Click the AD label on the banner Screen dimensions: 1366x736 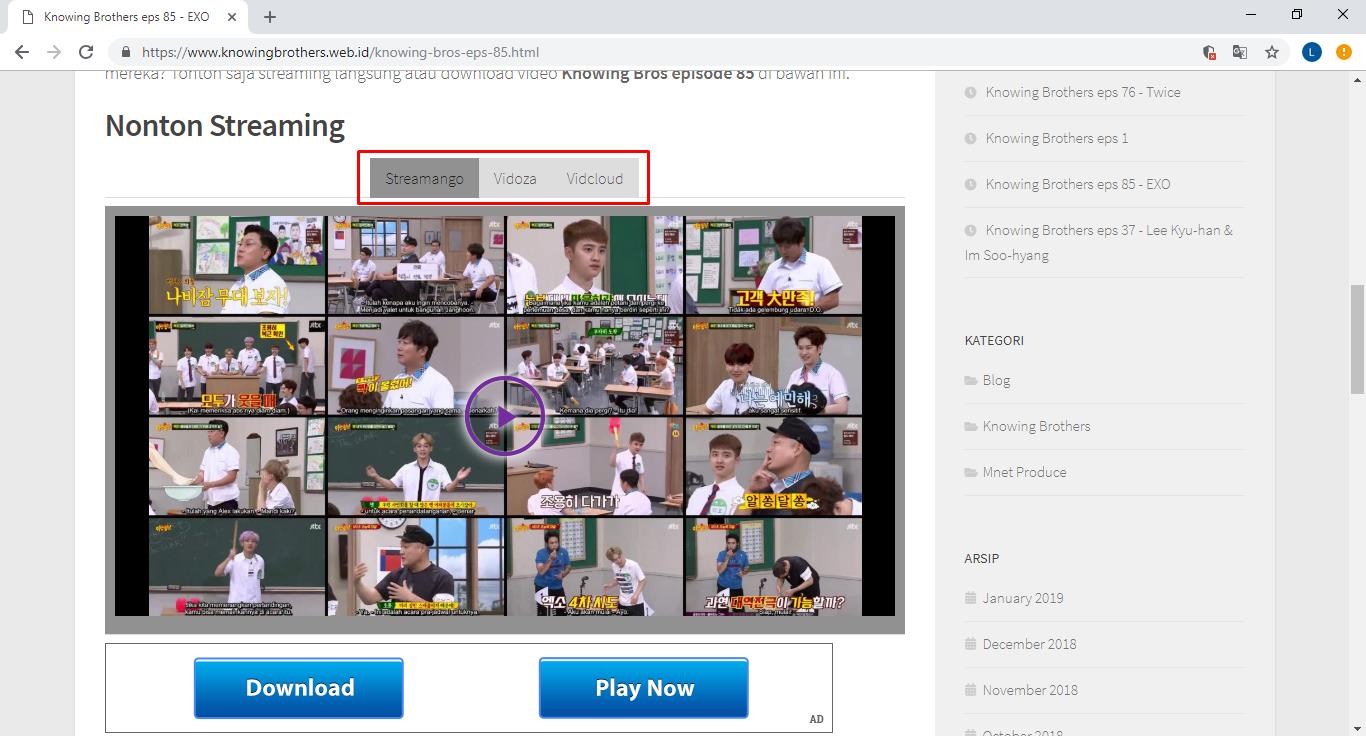[817, 719]
